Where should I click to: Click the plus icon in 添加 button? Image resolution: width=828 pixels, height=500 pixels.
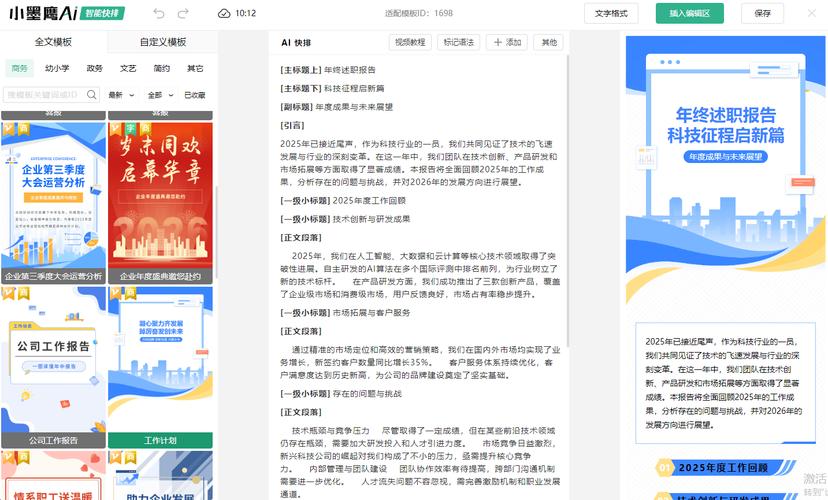(x=497, y=42)
